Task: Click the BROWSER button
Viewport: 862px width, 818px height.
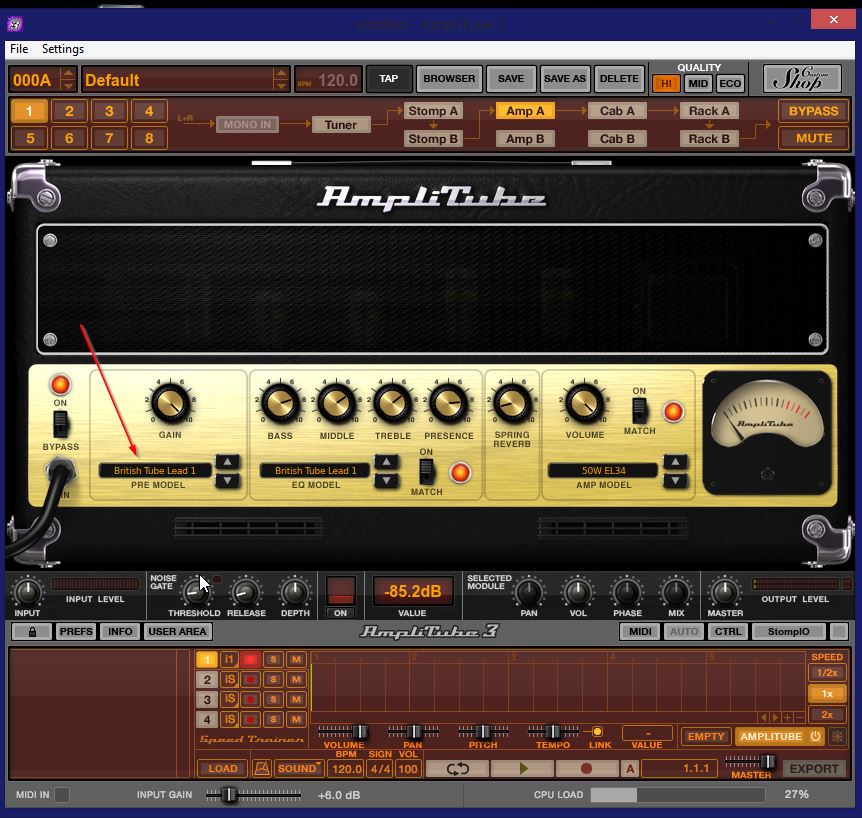Action: (x=449, y=79)
